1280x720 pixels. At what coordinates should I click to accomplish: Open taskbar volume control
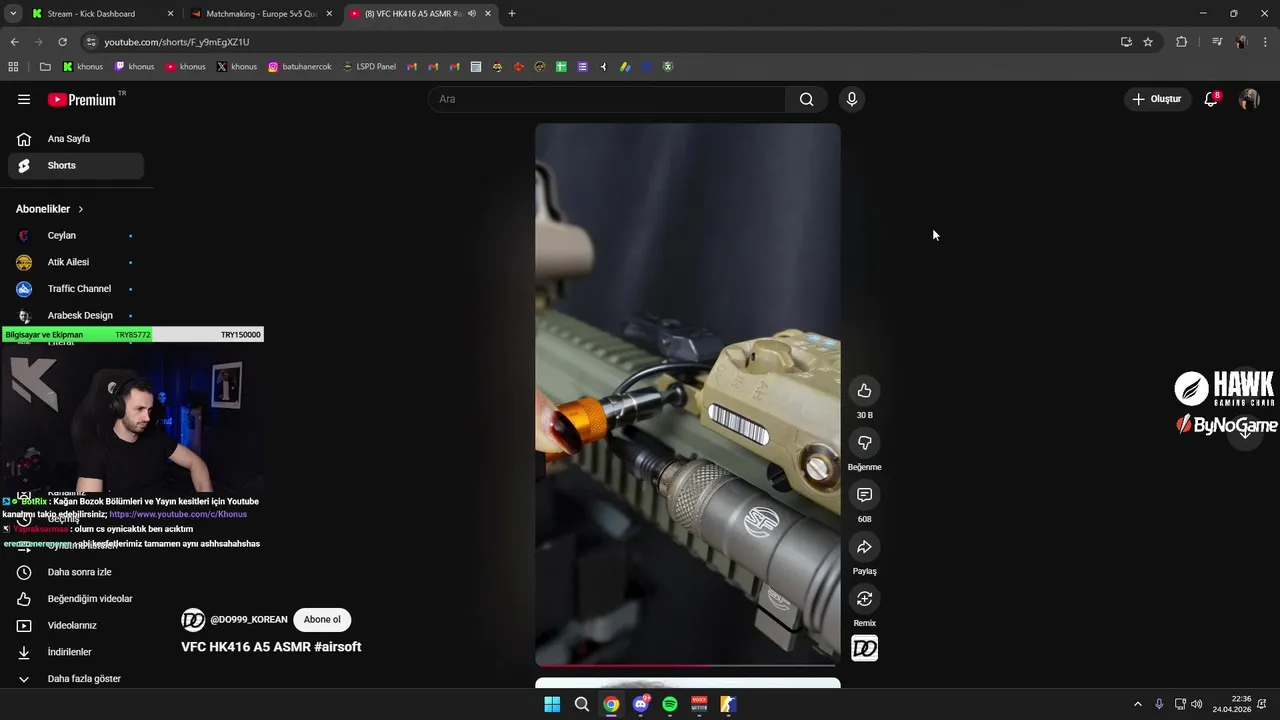(x=1197, y=704)
